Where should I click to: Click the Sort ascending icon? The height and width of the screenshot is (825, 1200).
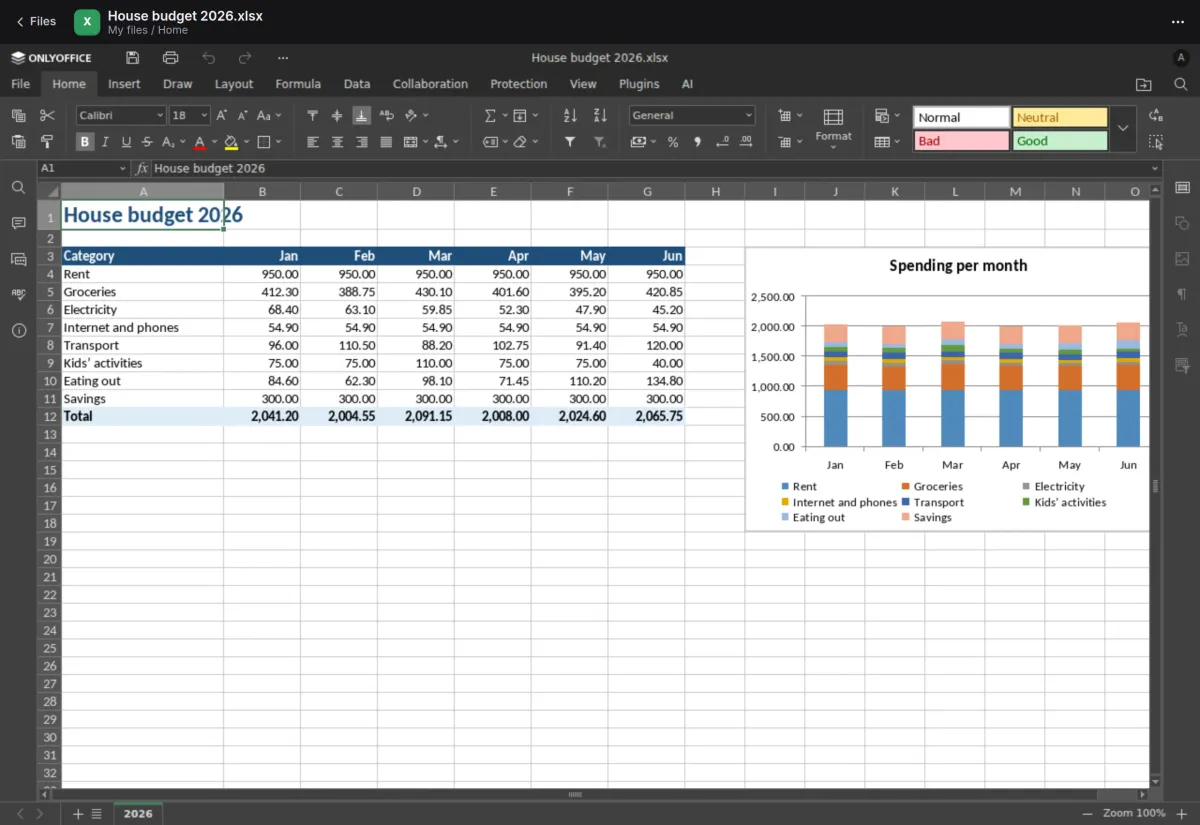point(570,116)
